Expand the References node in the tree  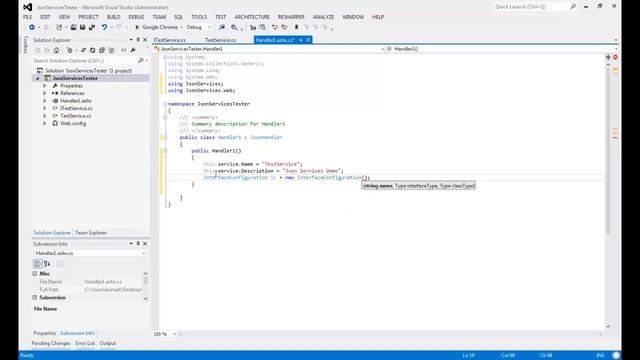tap(45, 93)
